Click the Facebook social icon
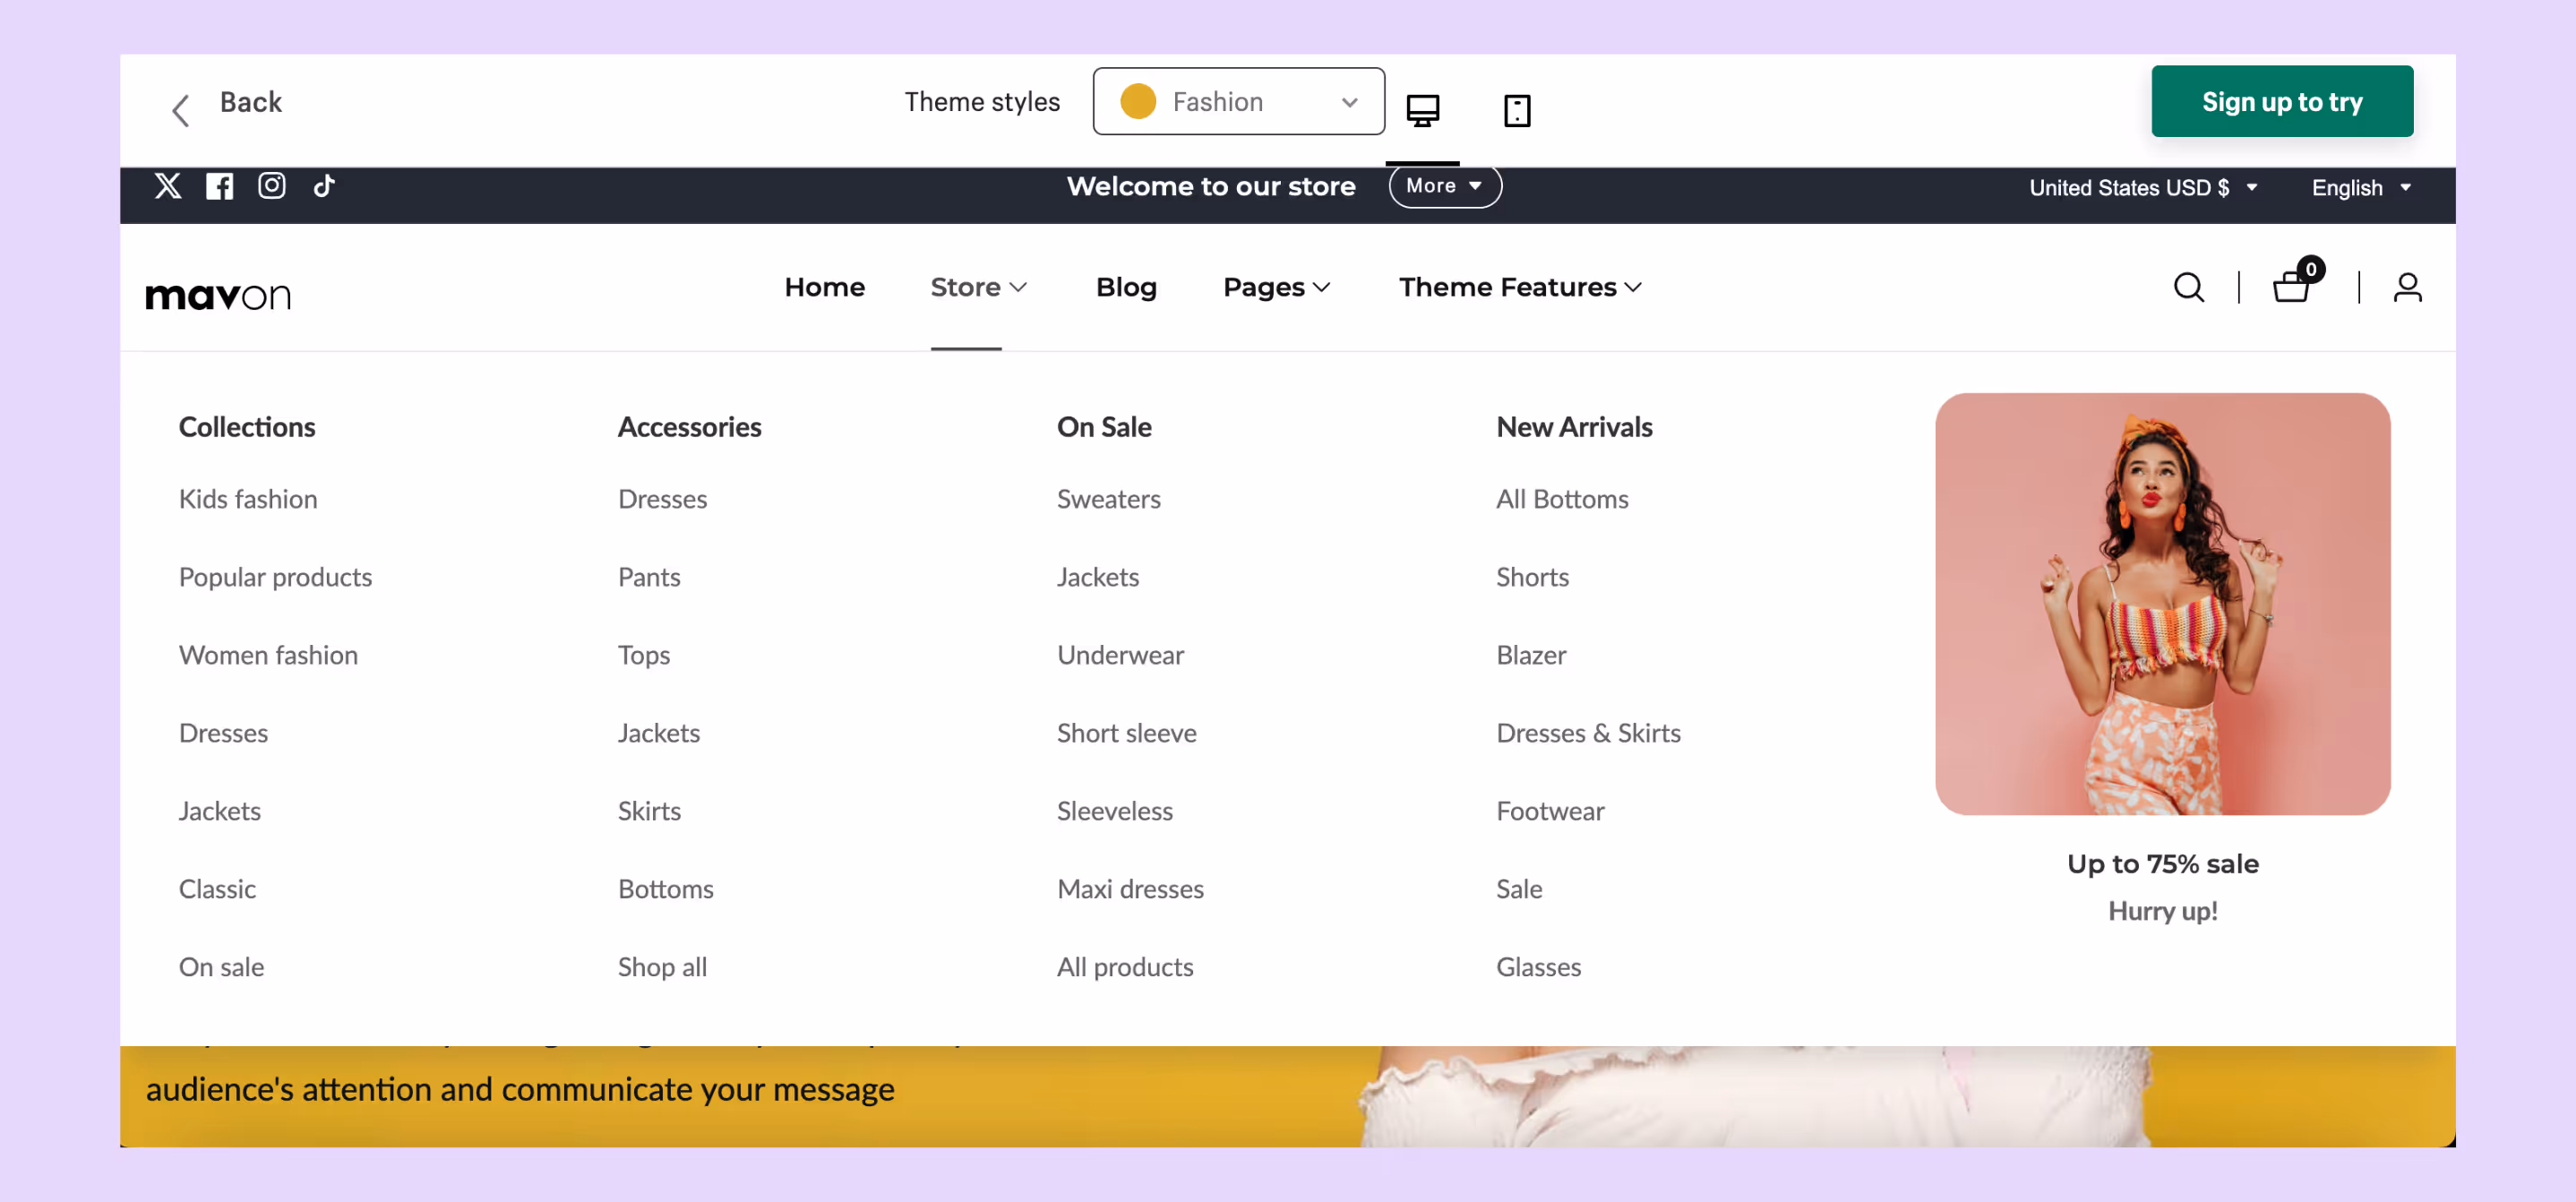 (x=220, y=186)
